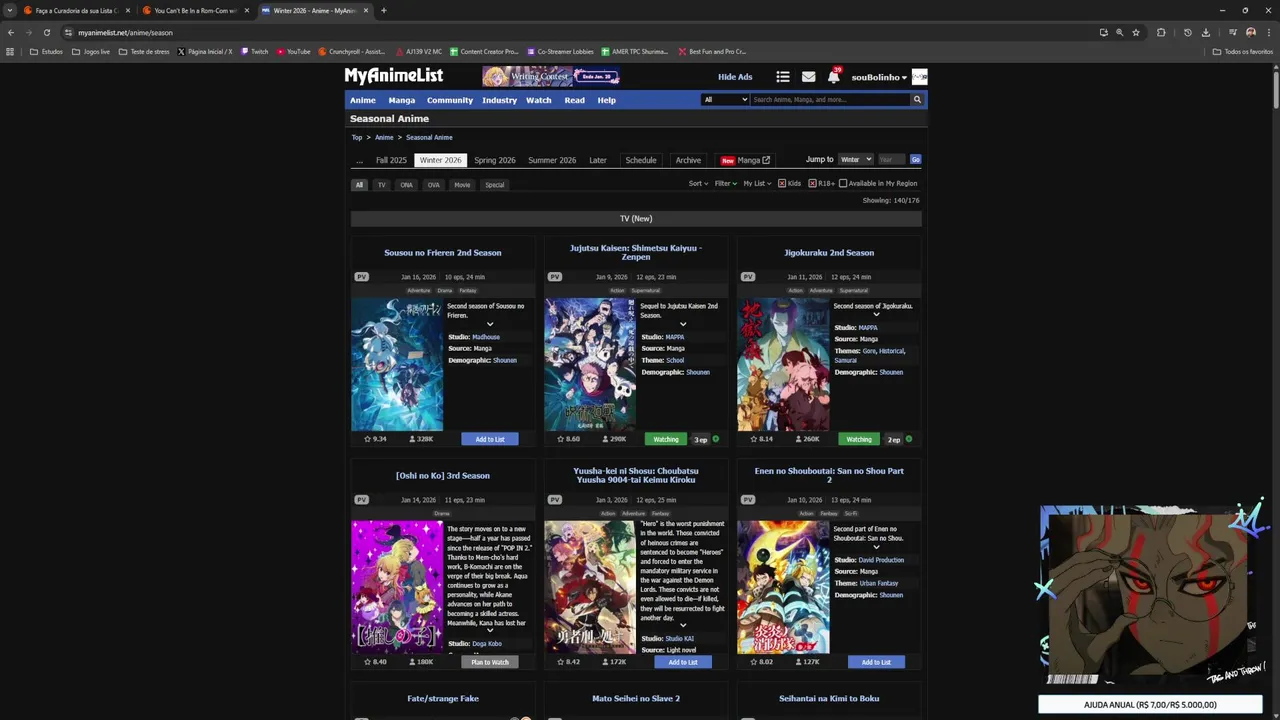Click the Year input field

[x=891, y=159]
